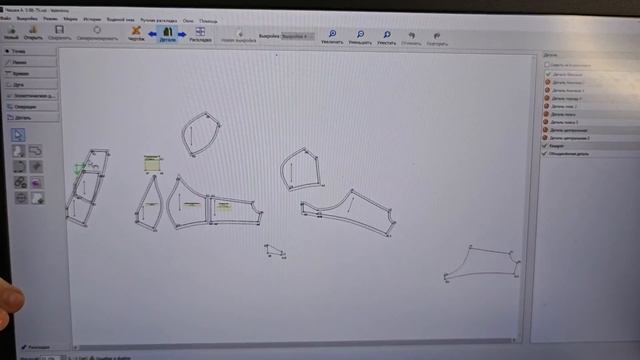Screen dimensions: 640x360
Task: Select the gray silhouette detail tool icon
Action: pos(18,151)
